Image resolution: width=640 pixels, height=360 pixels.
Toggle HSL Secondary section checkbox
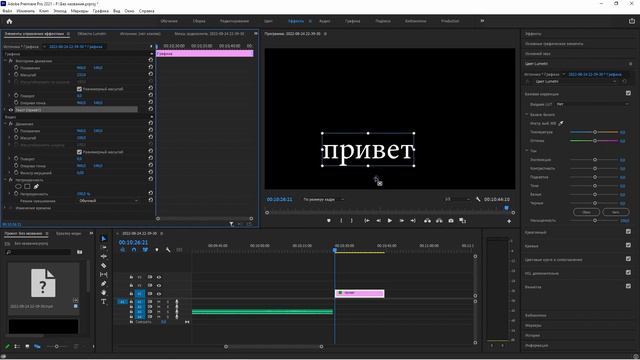click(x=628, y=272)
